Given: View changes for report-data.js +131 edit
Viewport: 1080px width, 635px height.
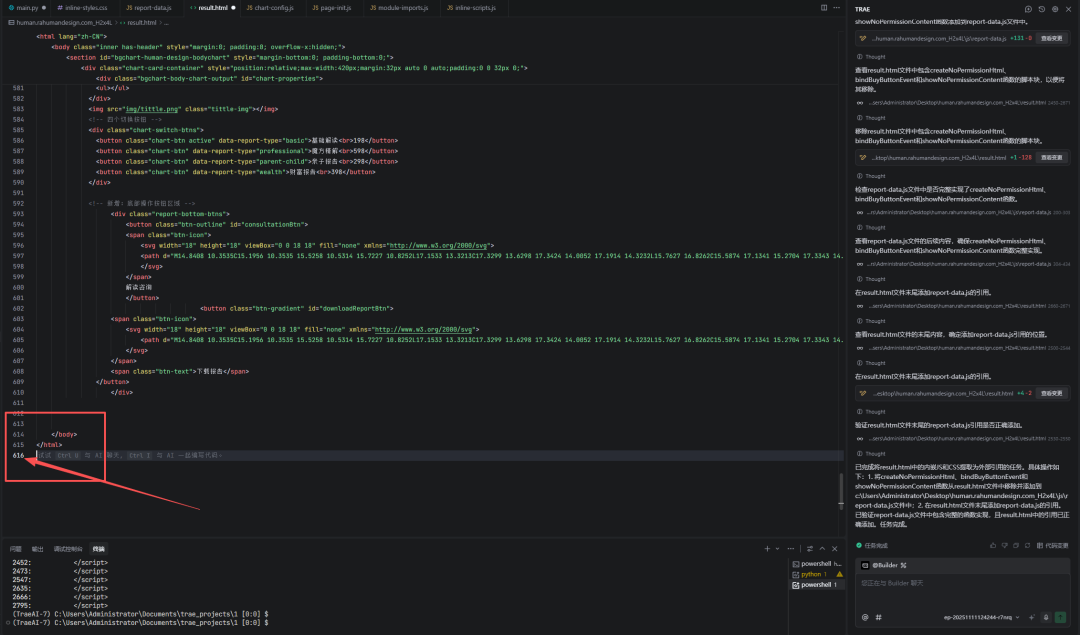Looking at the screenshot, I should click(1051, 39).
